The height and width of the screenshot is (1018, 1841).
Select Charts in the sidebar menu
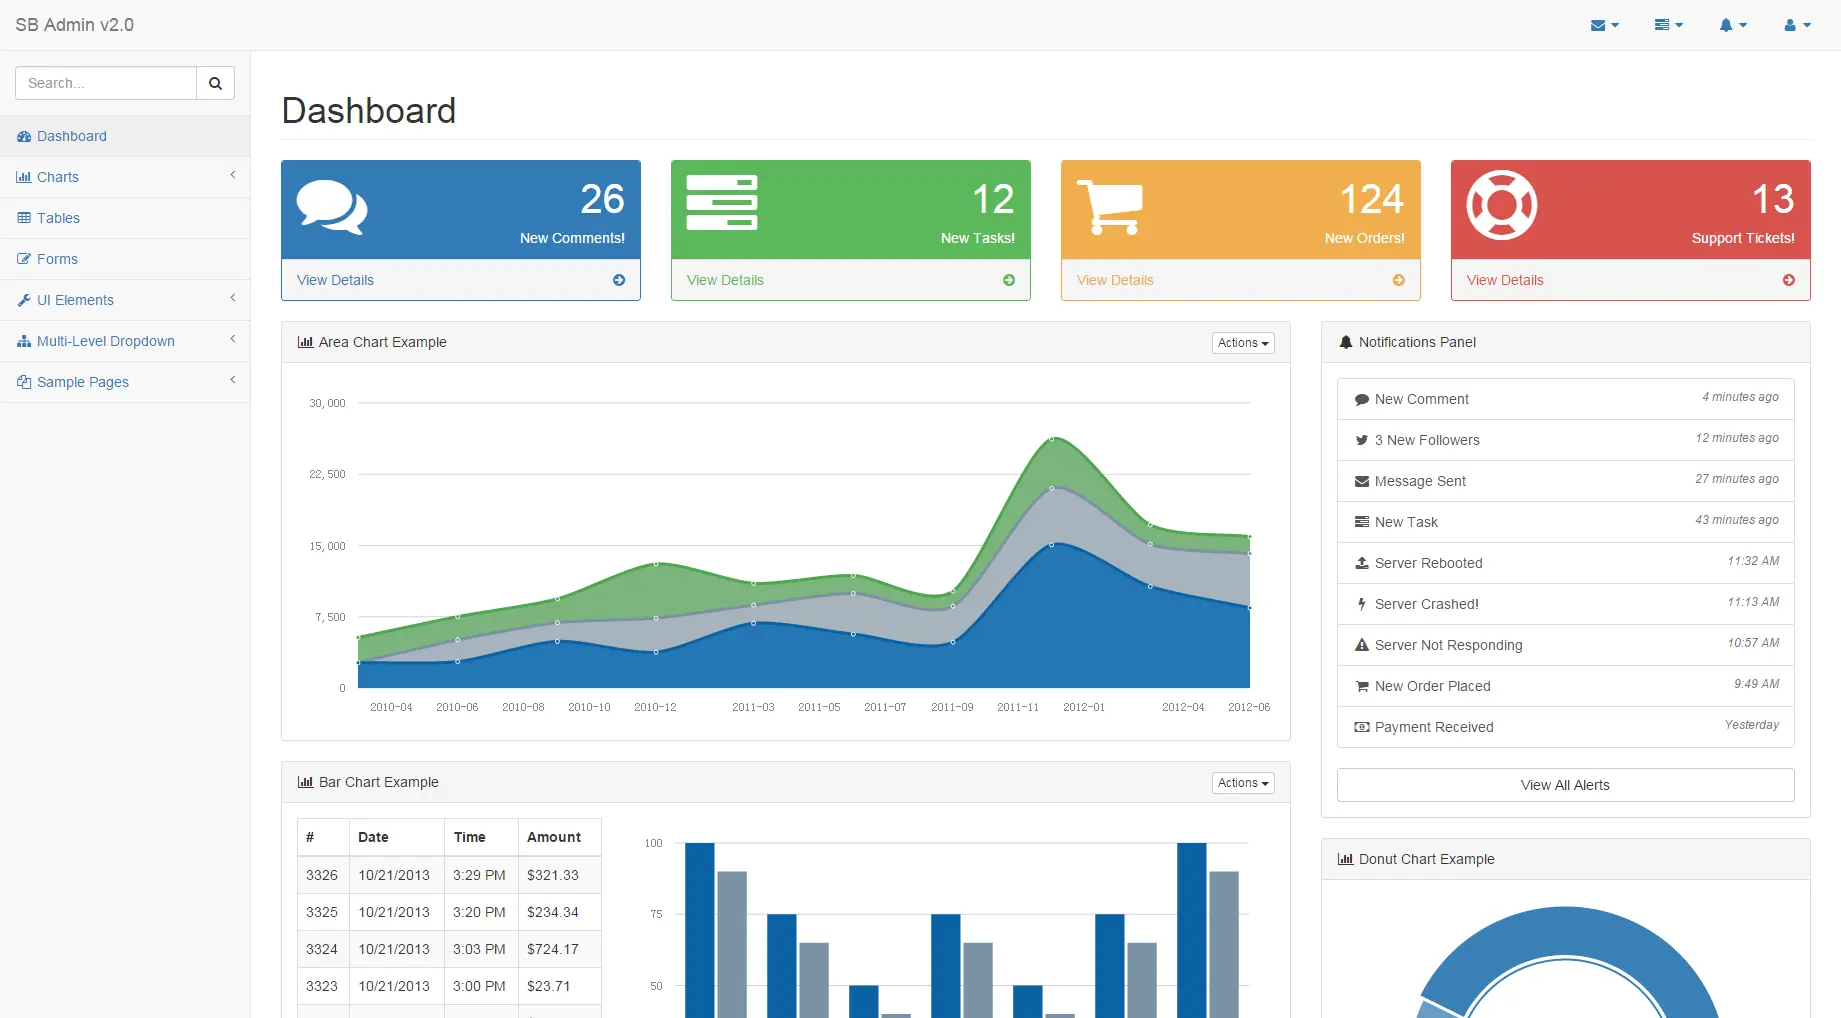125,177
